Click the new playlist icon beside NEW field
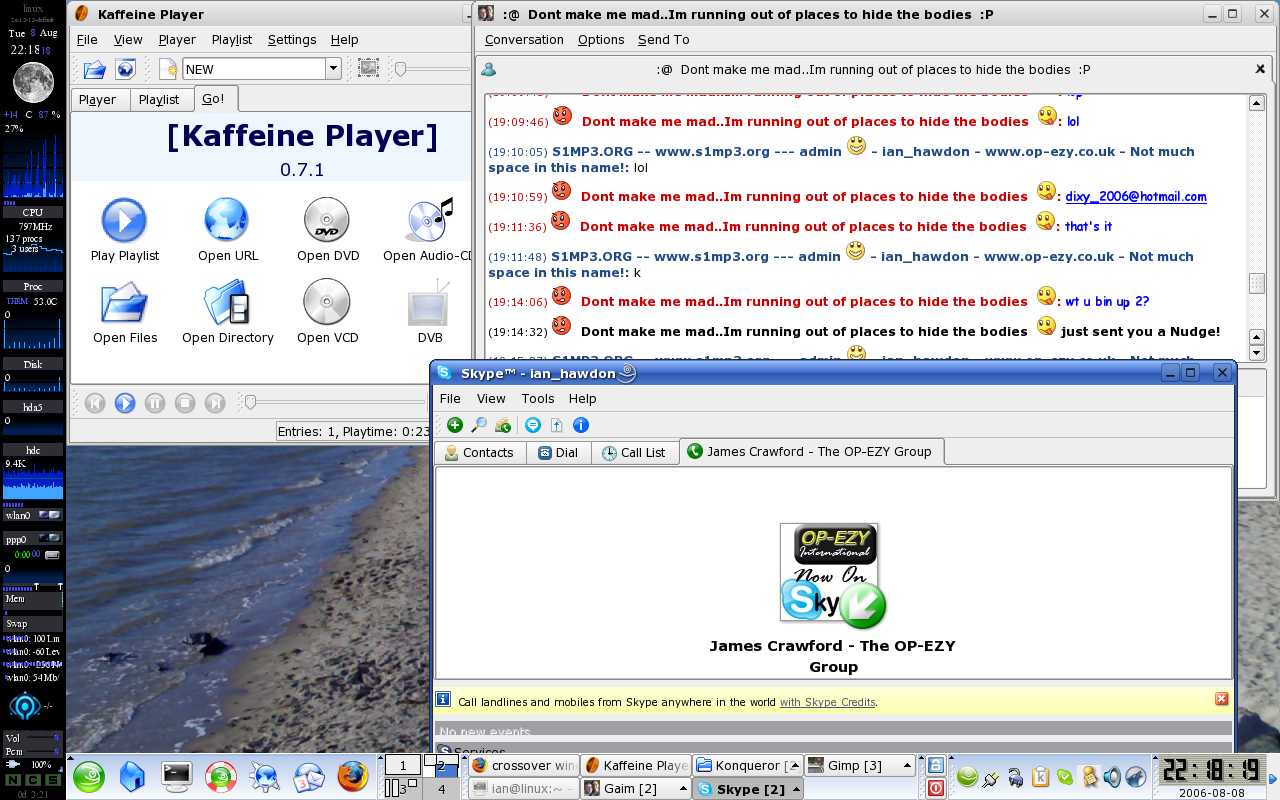Viewport: 1280px width, 800px height. [168, 69]
